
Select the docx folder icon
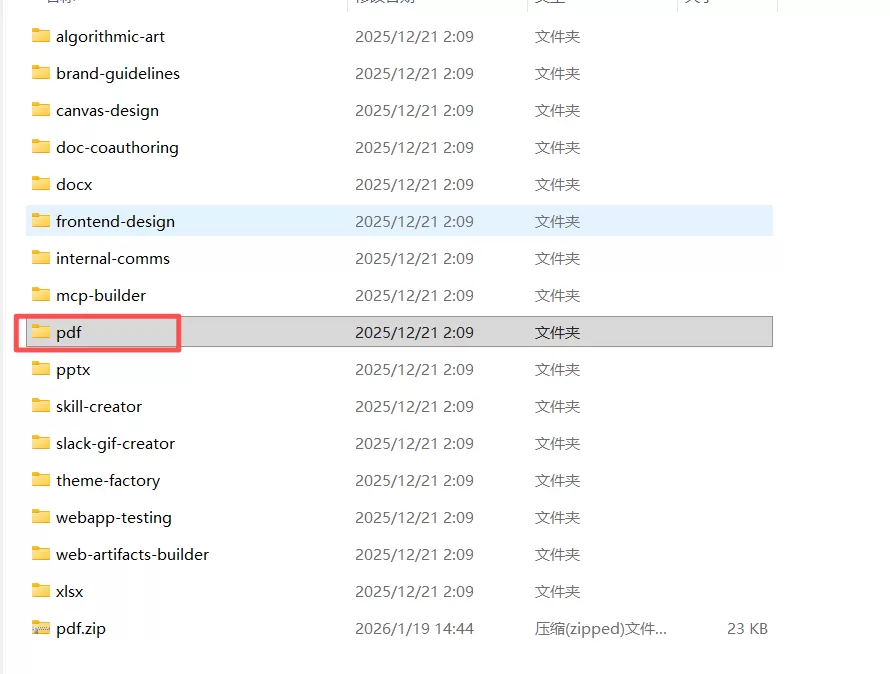[40, 183]
